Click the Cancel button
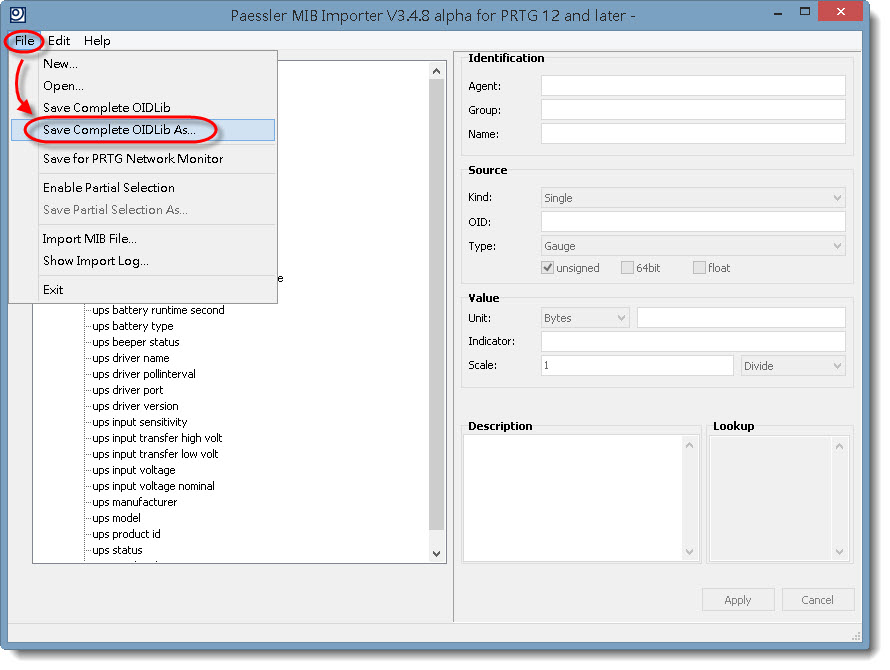890x670 pixels. 817,600
